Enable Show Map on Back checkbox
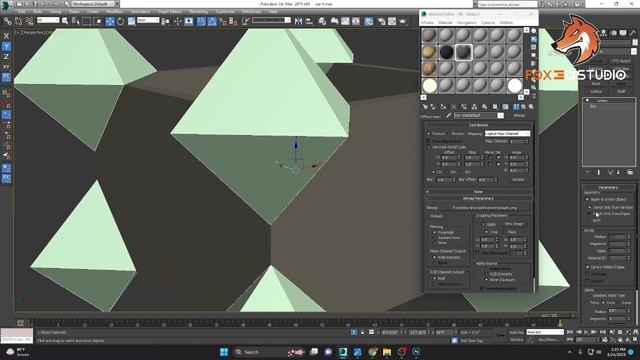 tap(428, 141)
